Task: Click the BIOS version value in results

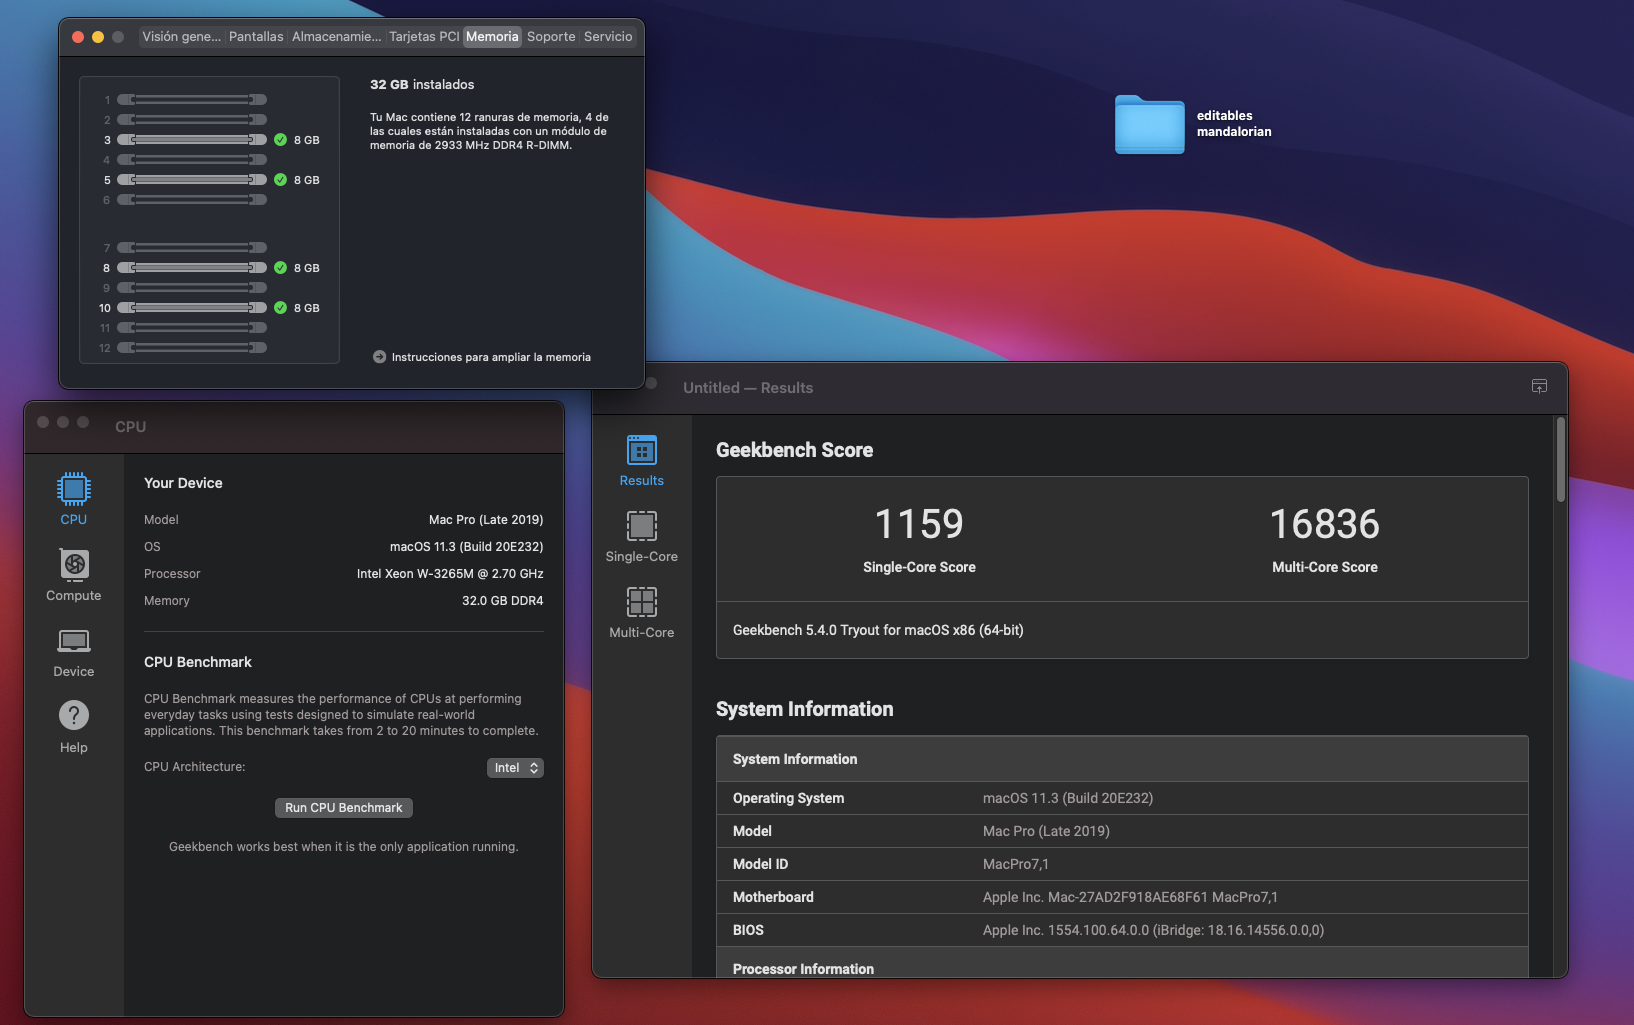Action: [x=1153, y=930]
